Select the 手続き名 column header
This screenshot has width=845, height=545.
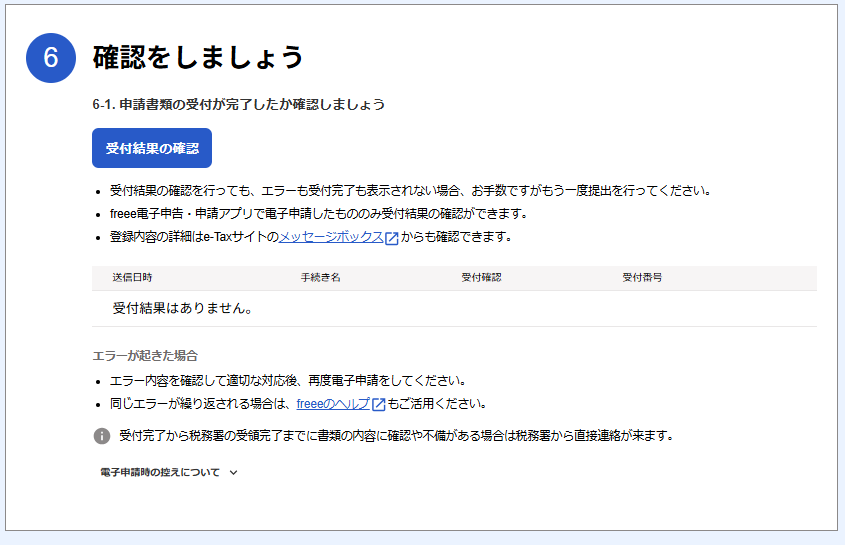[x=321, y=278]
